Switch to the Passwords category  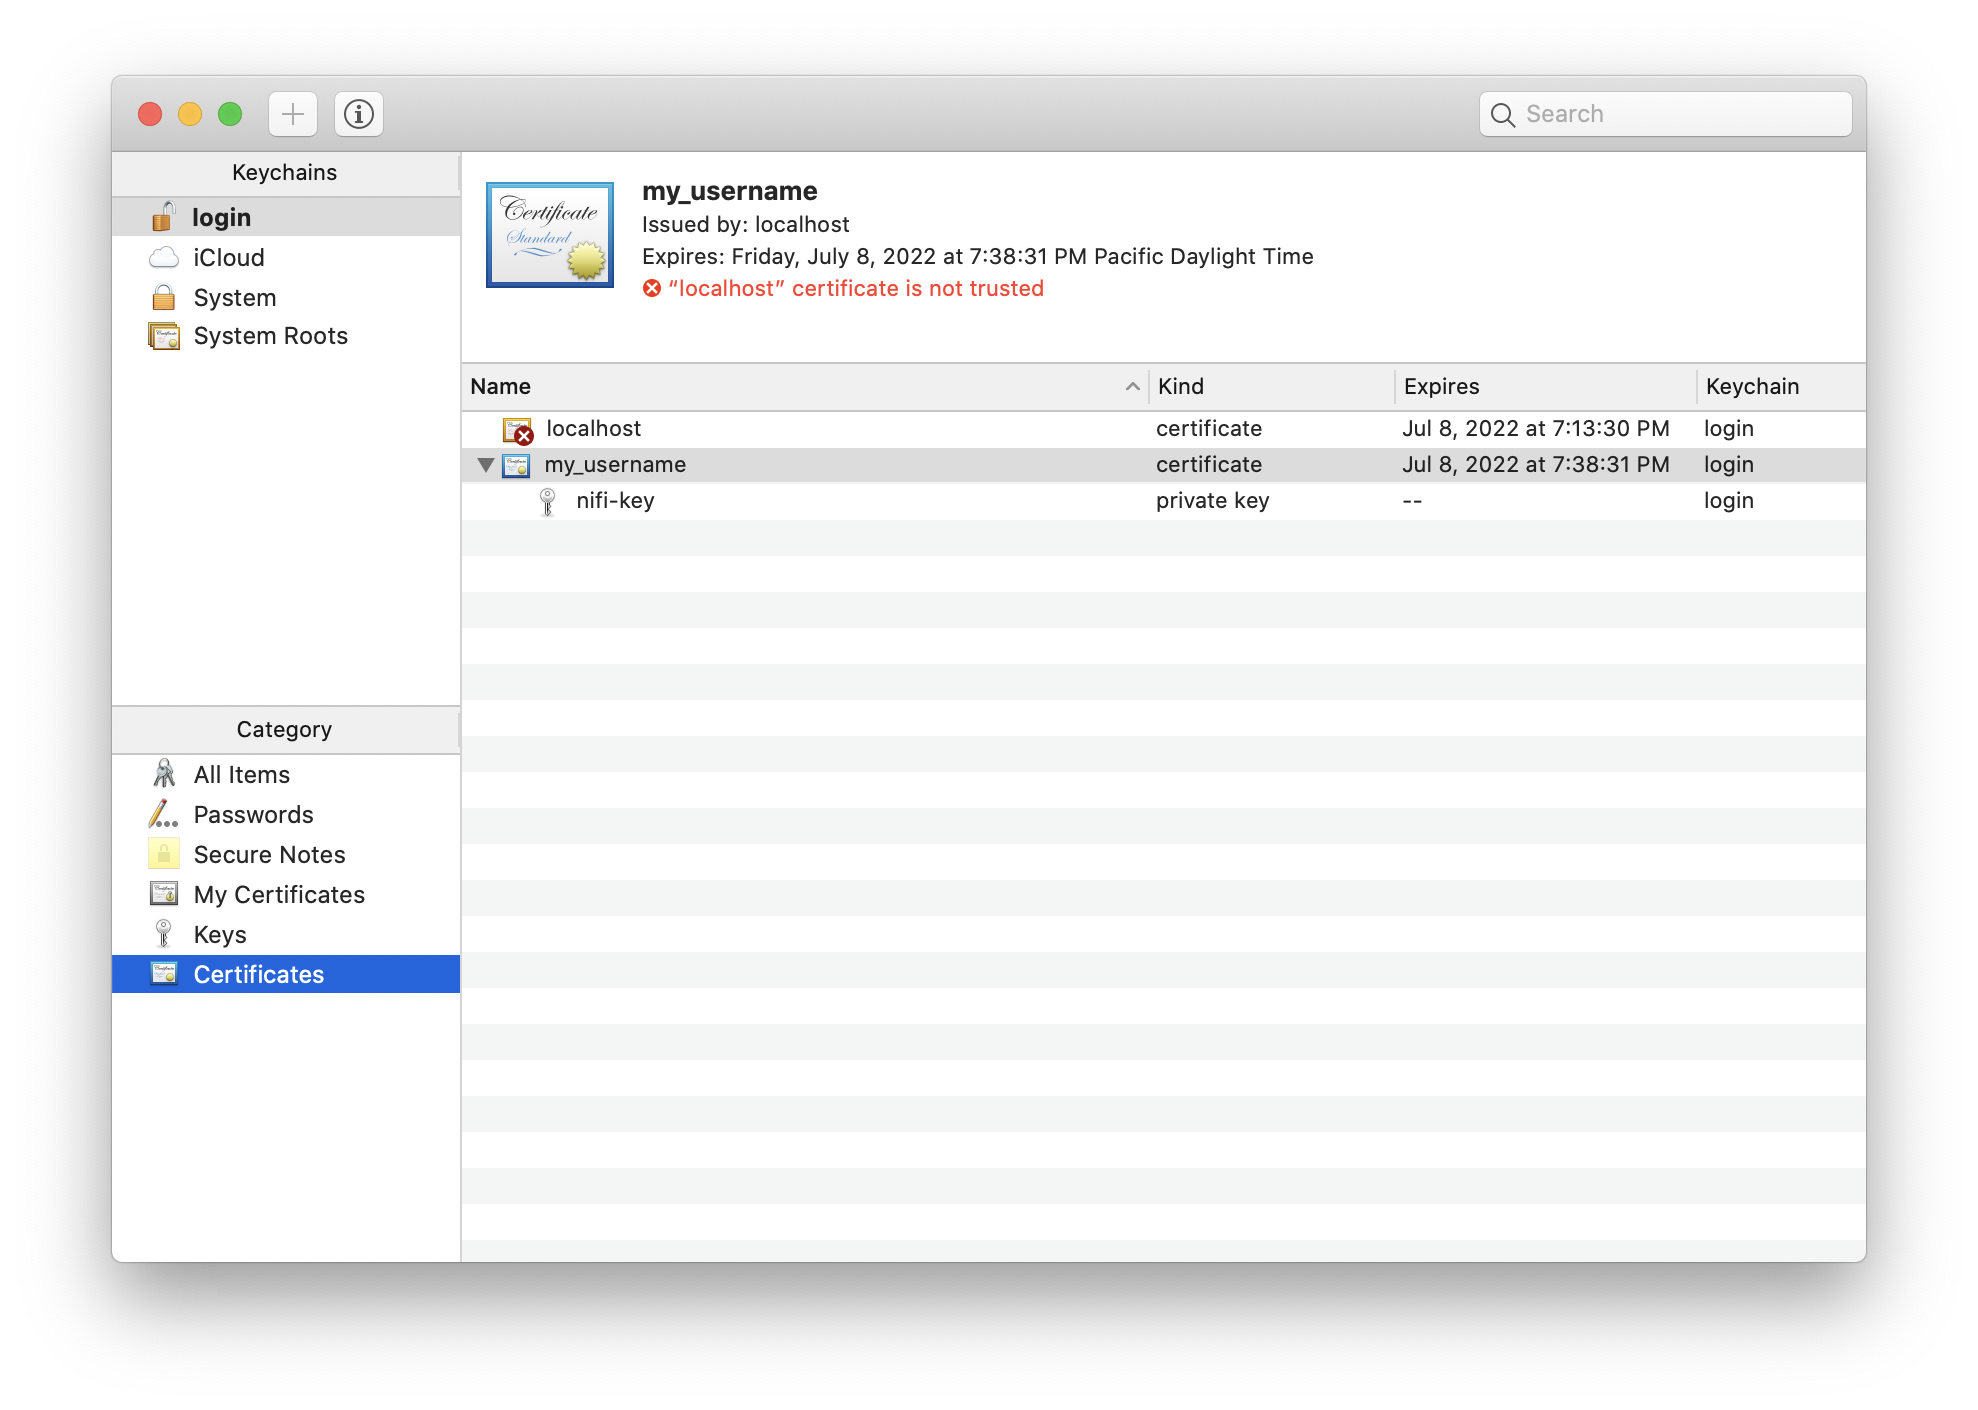click(253, 815)
